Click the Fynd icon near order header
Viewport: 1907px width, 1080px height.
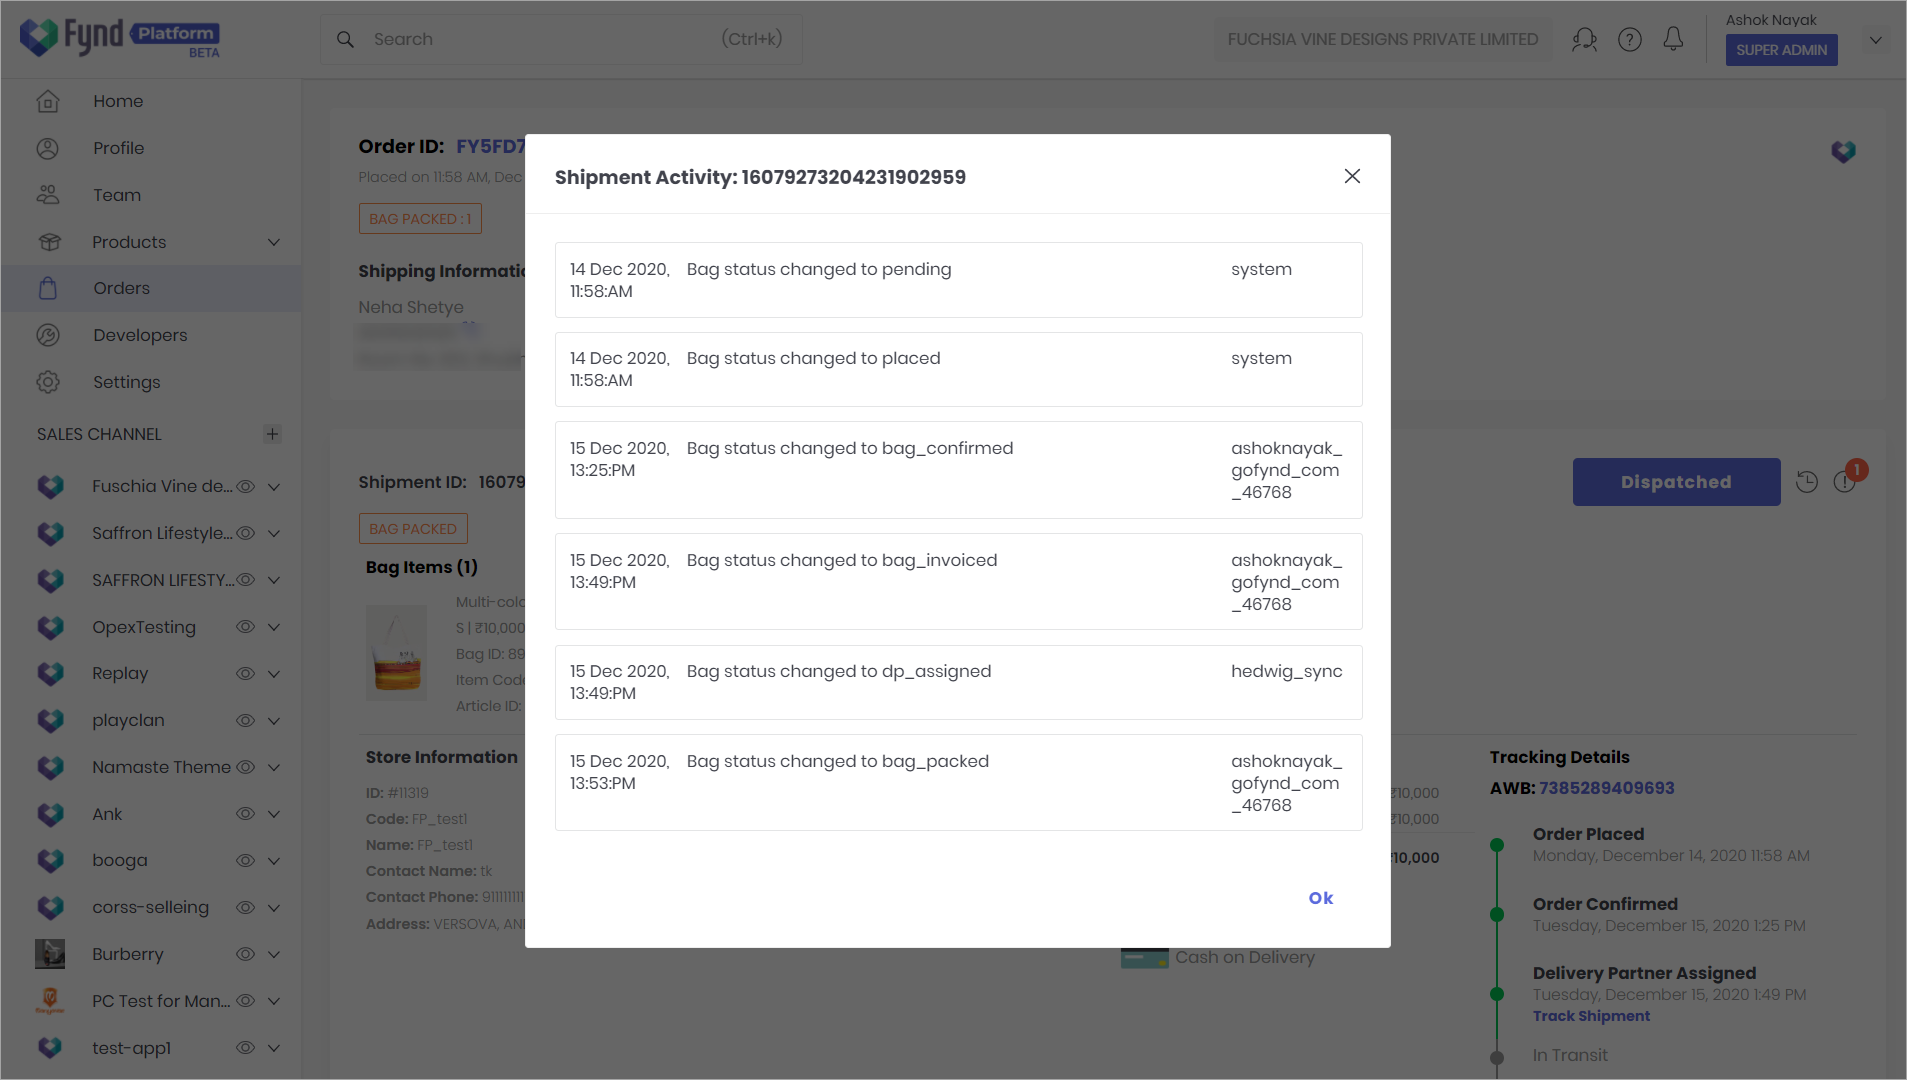[1843, 151]
